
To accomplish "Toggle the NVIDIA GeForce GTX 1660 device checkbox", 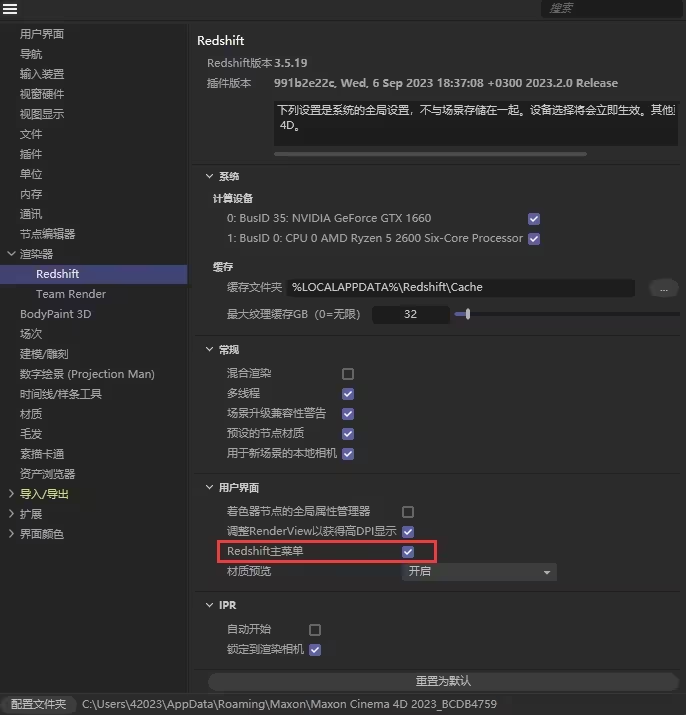I will pyautogui.click(x=534, y=219).
